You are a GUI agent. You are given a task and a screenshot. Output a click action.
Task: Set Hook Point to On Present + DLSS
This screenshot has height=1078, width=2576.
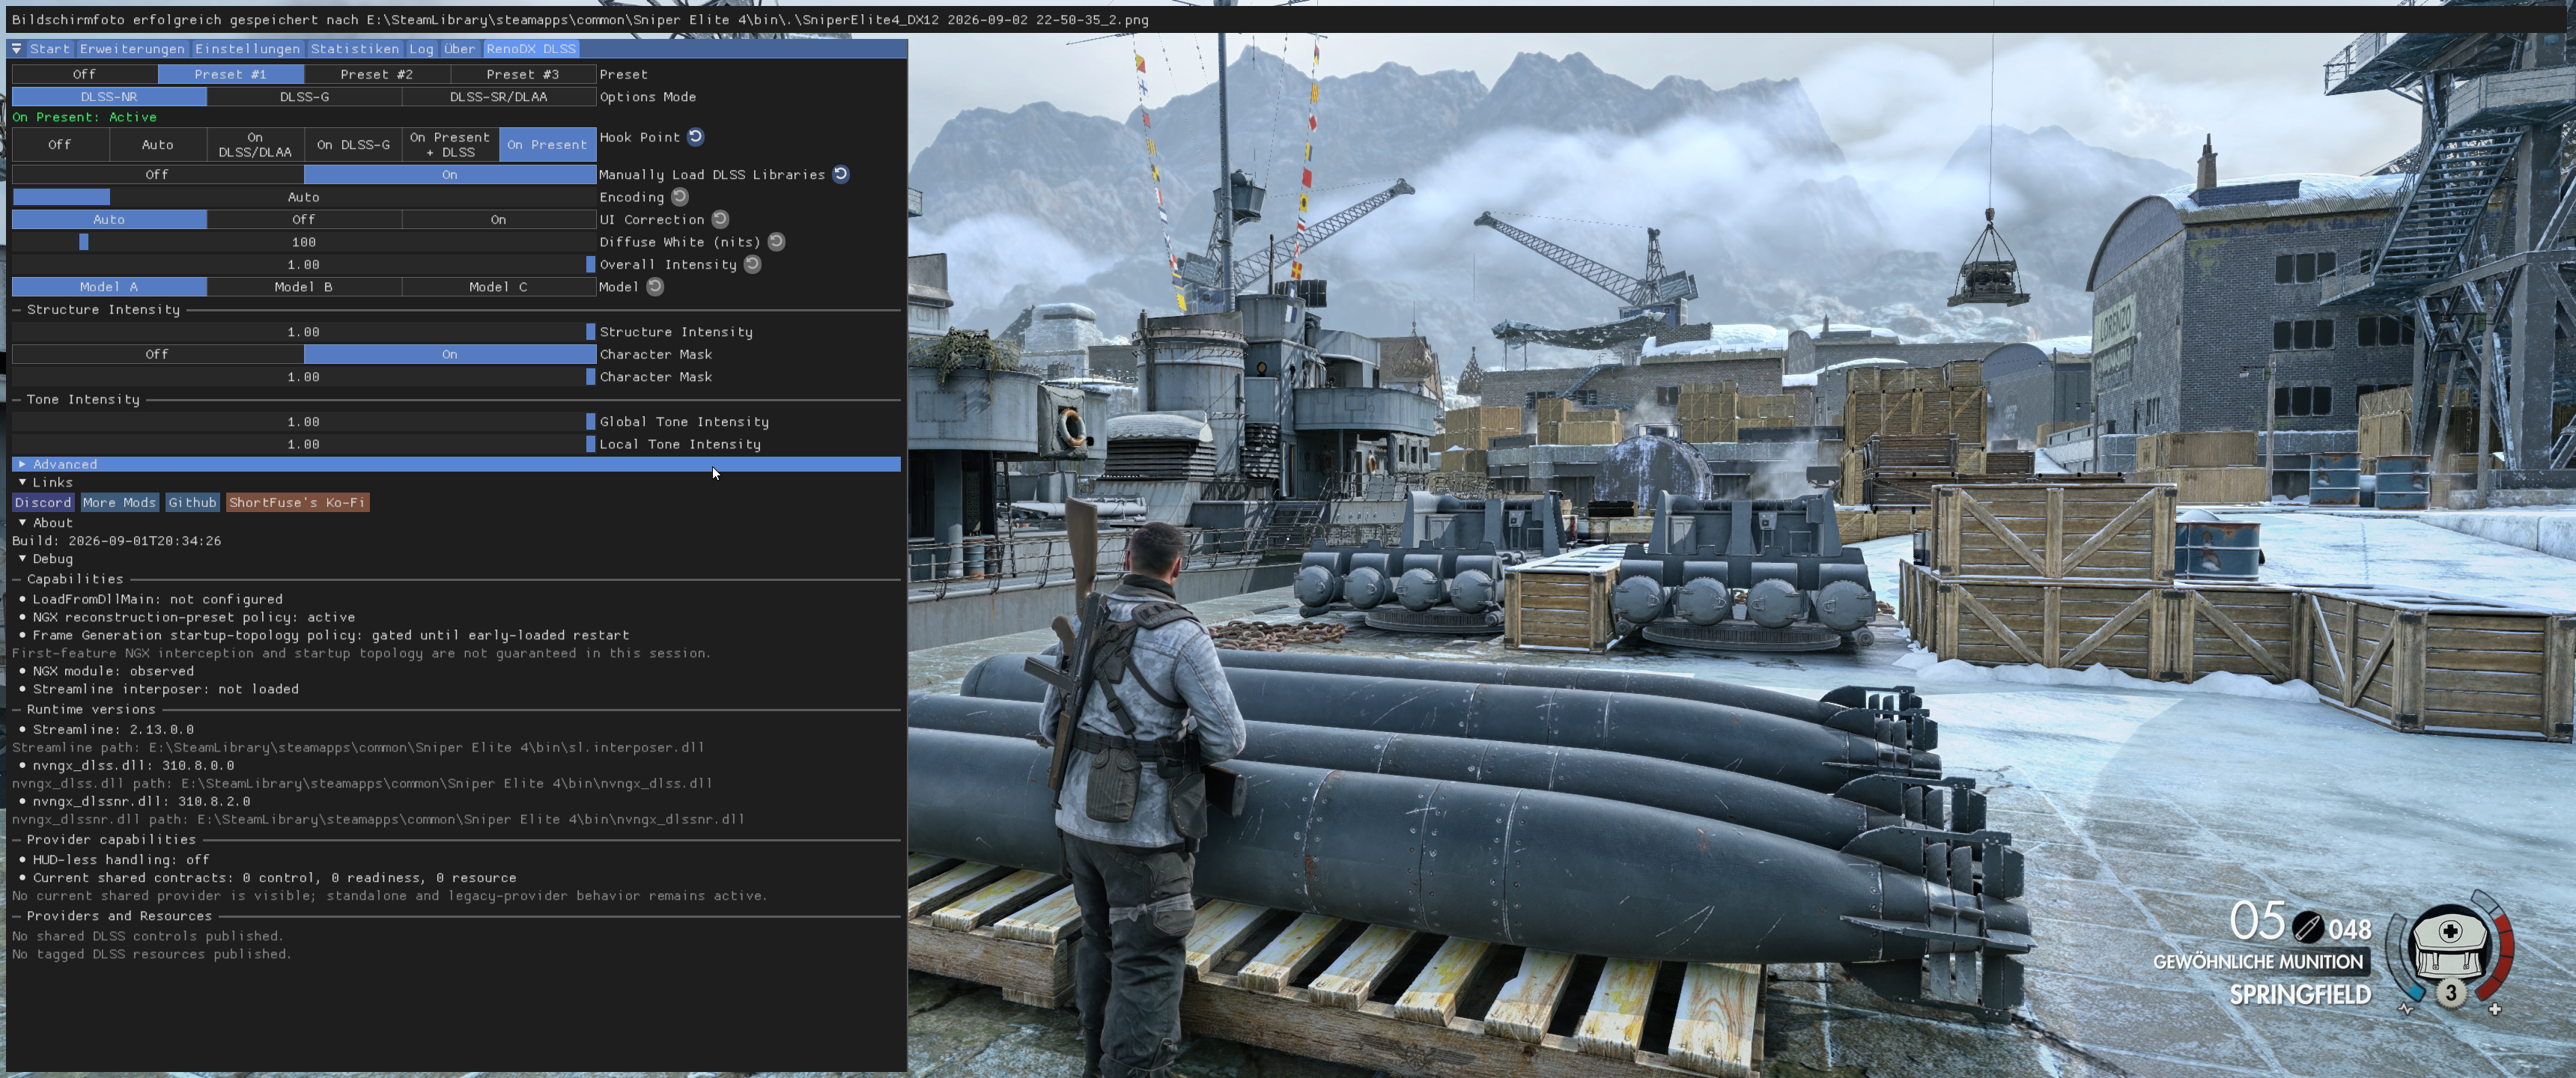pos(450,145)
